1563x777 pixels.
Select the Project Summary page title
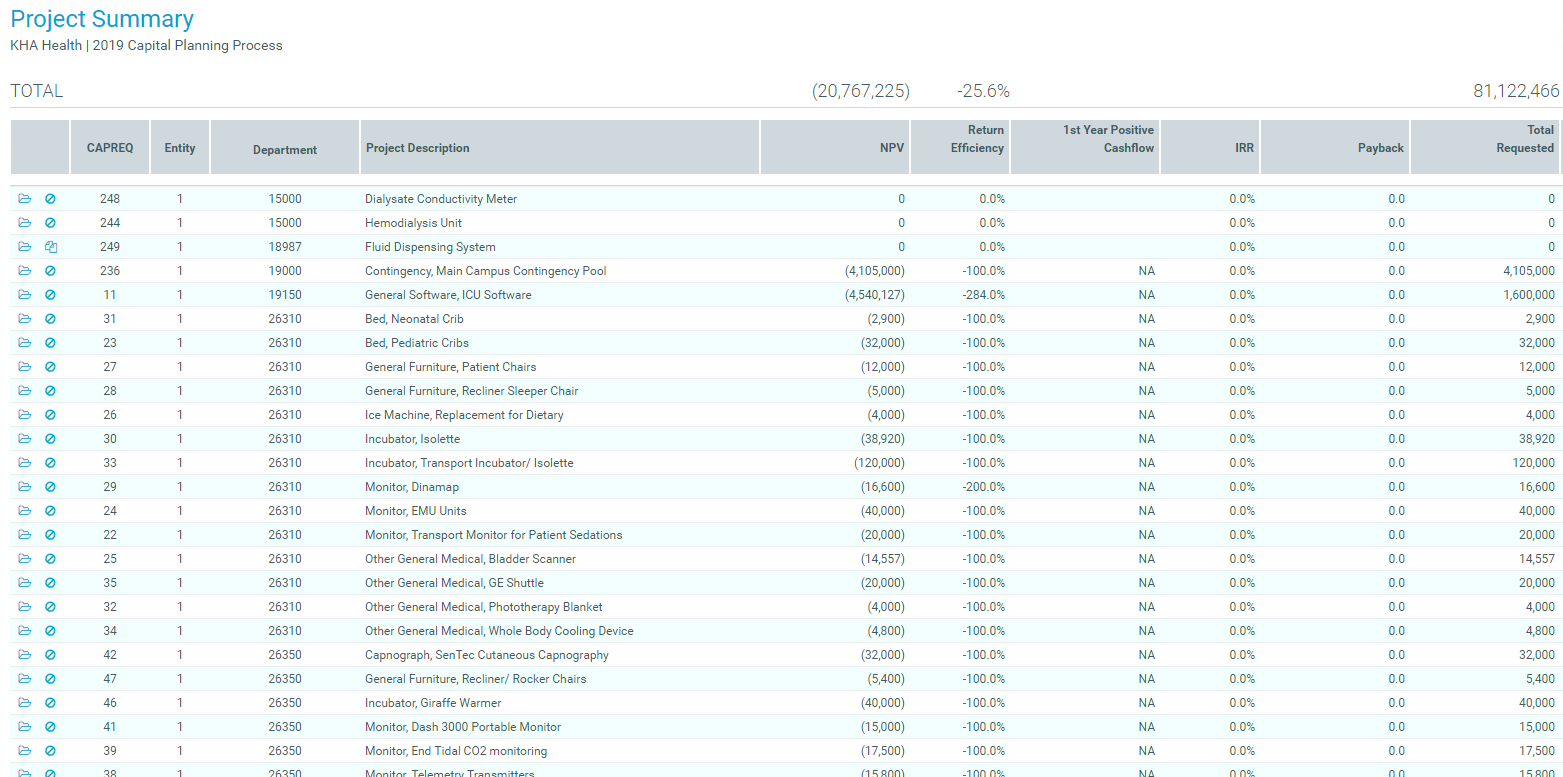point(102,19)
